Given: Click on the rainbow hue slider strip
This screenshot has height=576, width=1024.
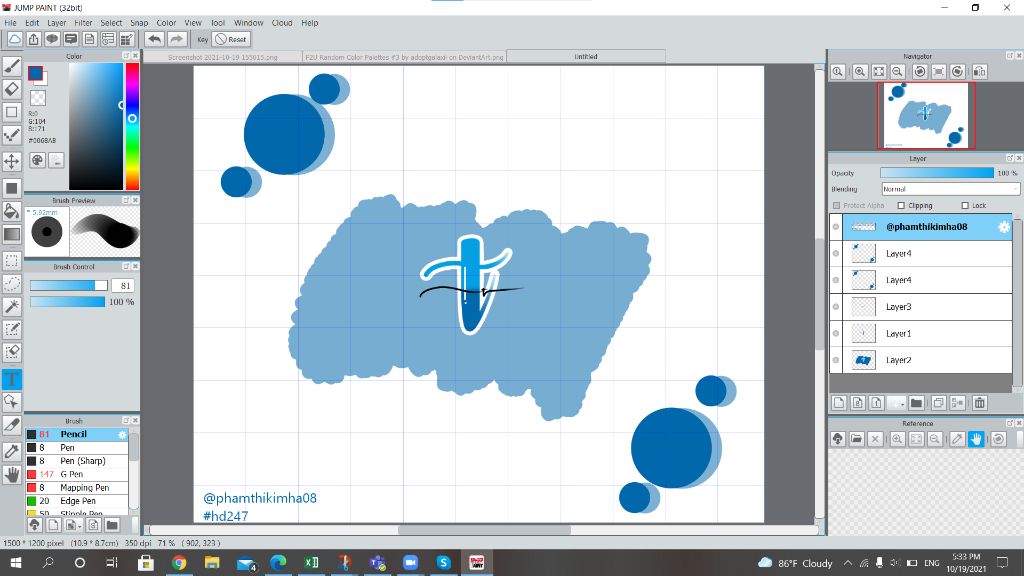Looking at the screenshot, I should click(x=132, y=127).
